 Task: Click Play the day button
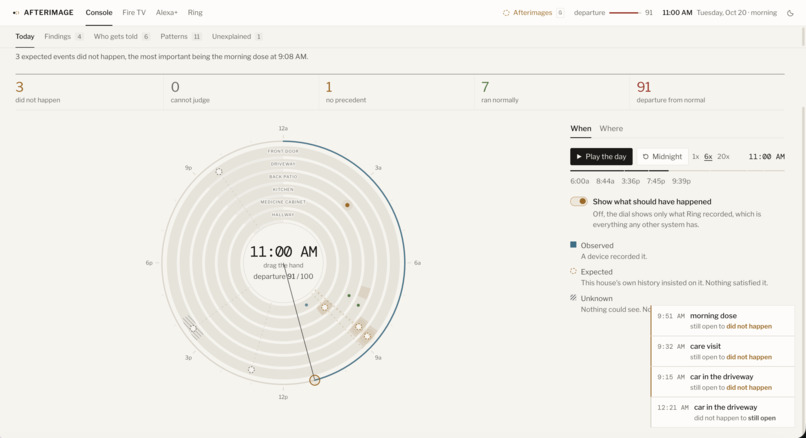click(601, 156)
